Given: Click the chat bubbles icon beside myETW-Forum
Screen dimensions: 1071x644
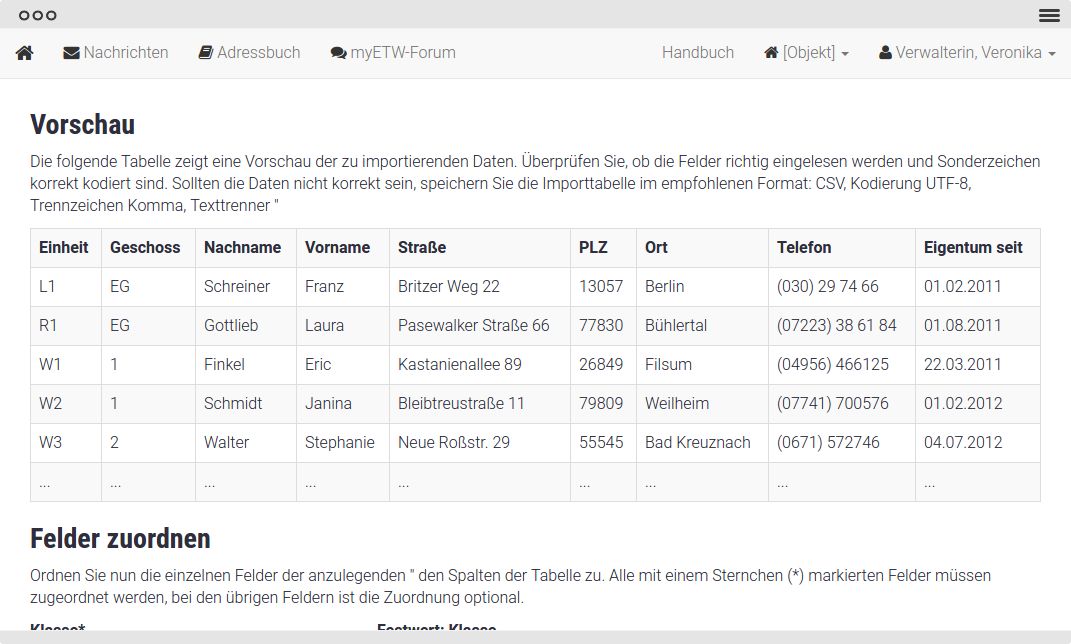Looking at the screenshot, I should [338, 53].
